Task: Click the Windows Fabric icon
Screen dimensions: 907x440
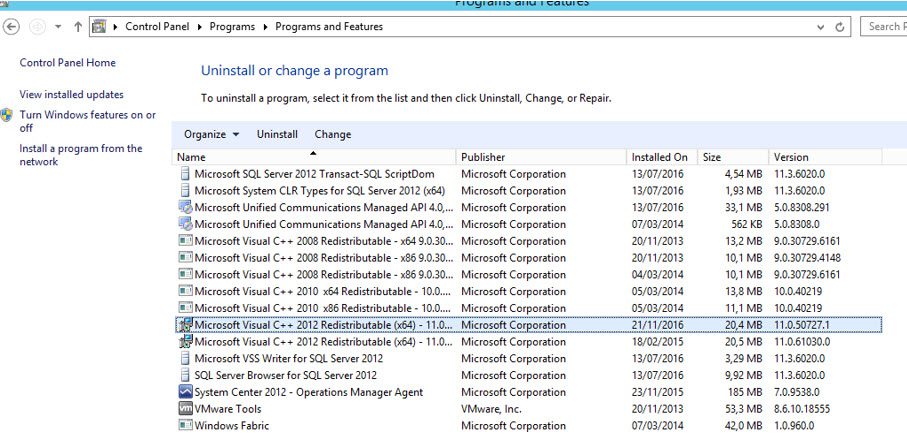Action: [x=185, y=425]
